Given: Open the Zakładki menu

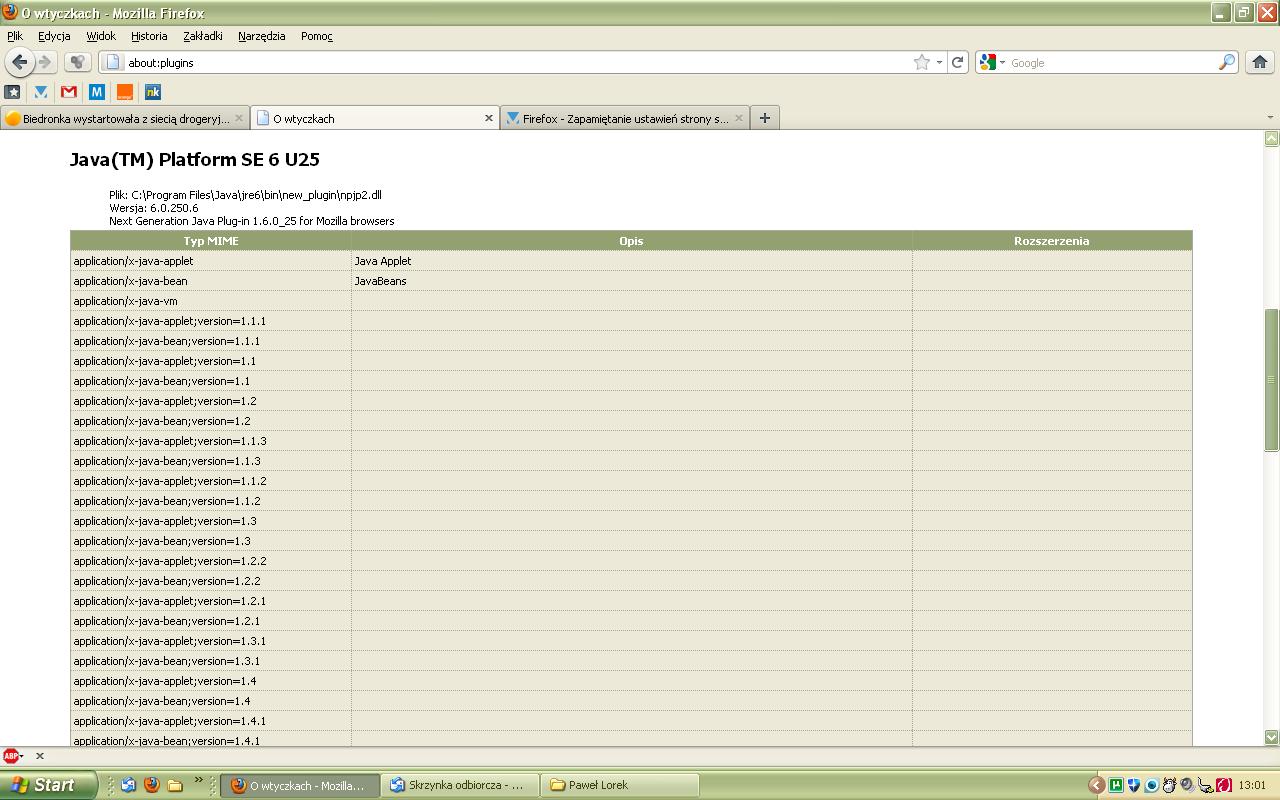Looking at the screenshot, I should (203, 36).
